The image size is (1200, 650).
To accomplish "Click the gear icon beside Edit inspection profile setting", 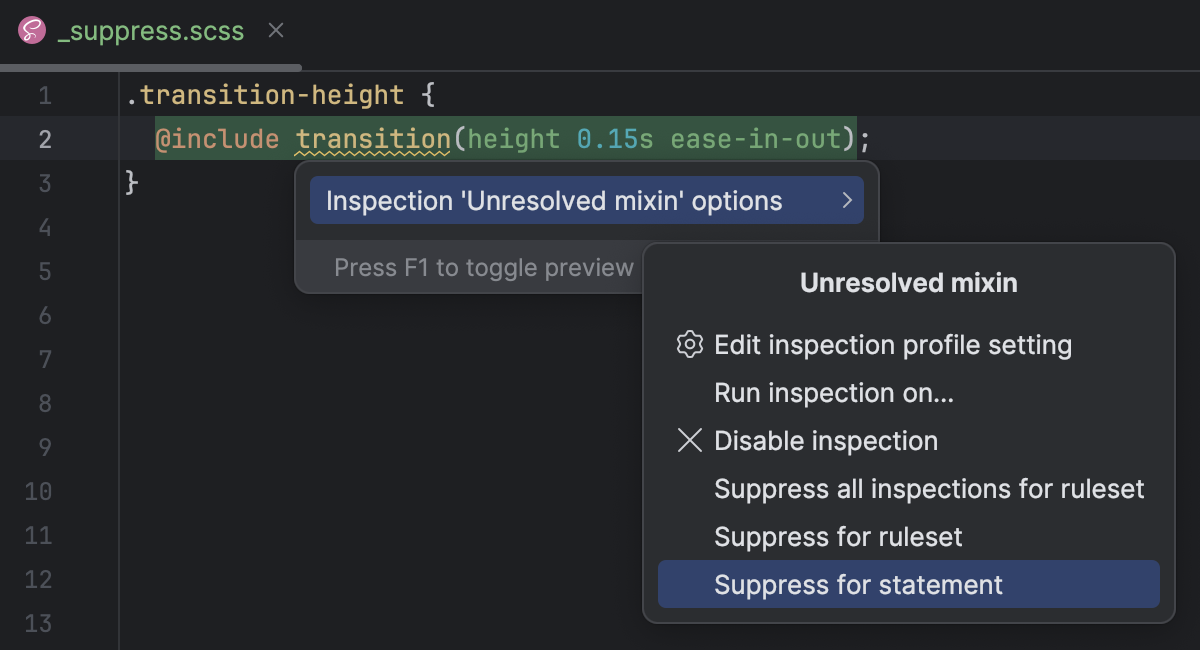I will click(688, 344).
